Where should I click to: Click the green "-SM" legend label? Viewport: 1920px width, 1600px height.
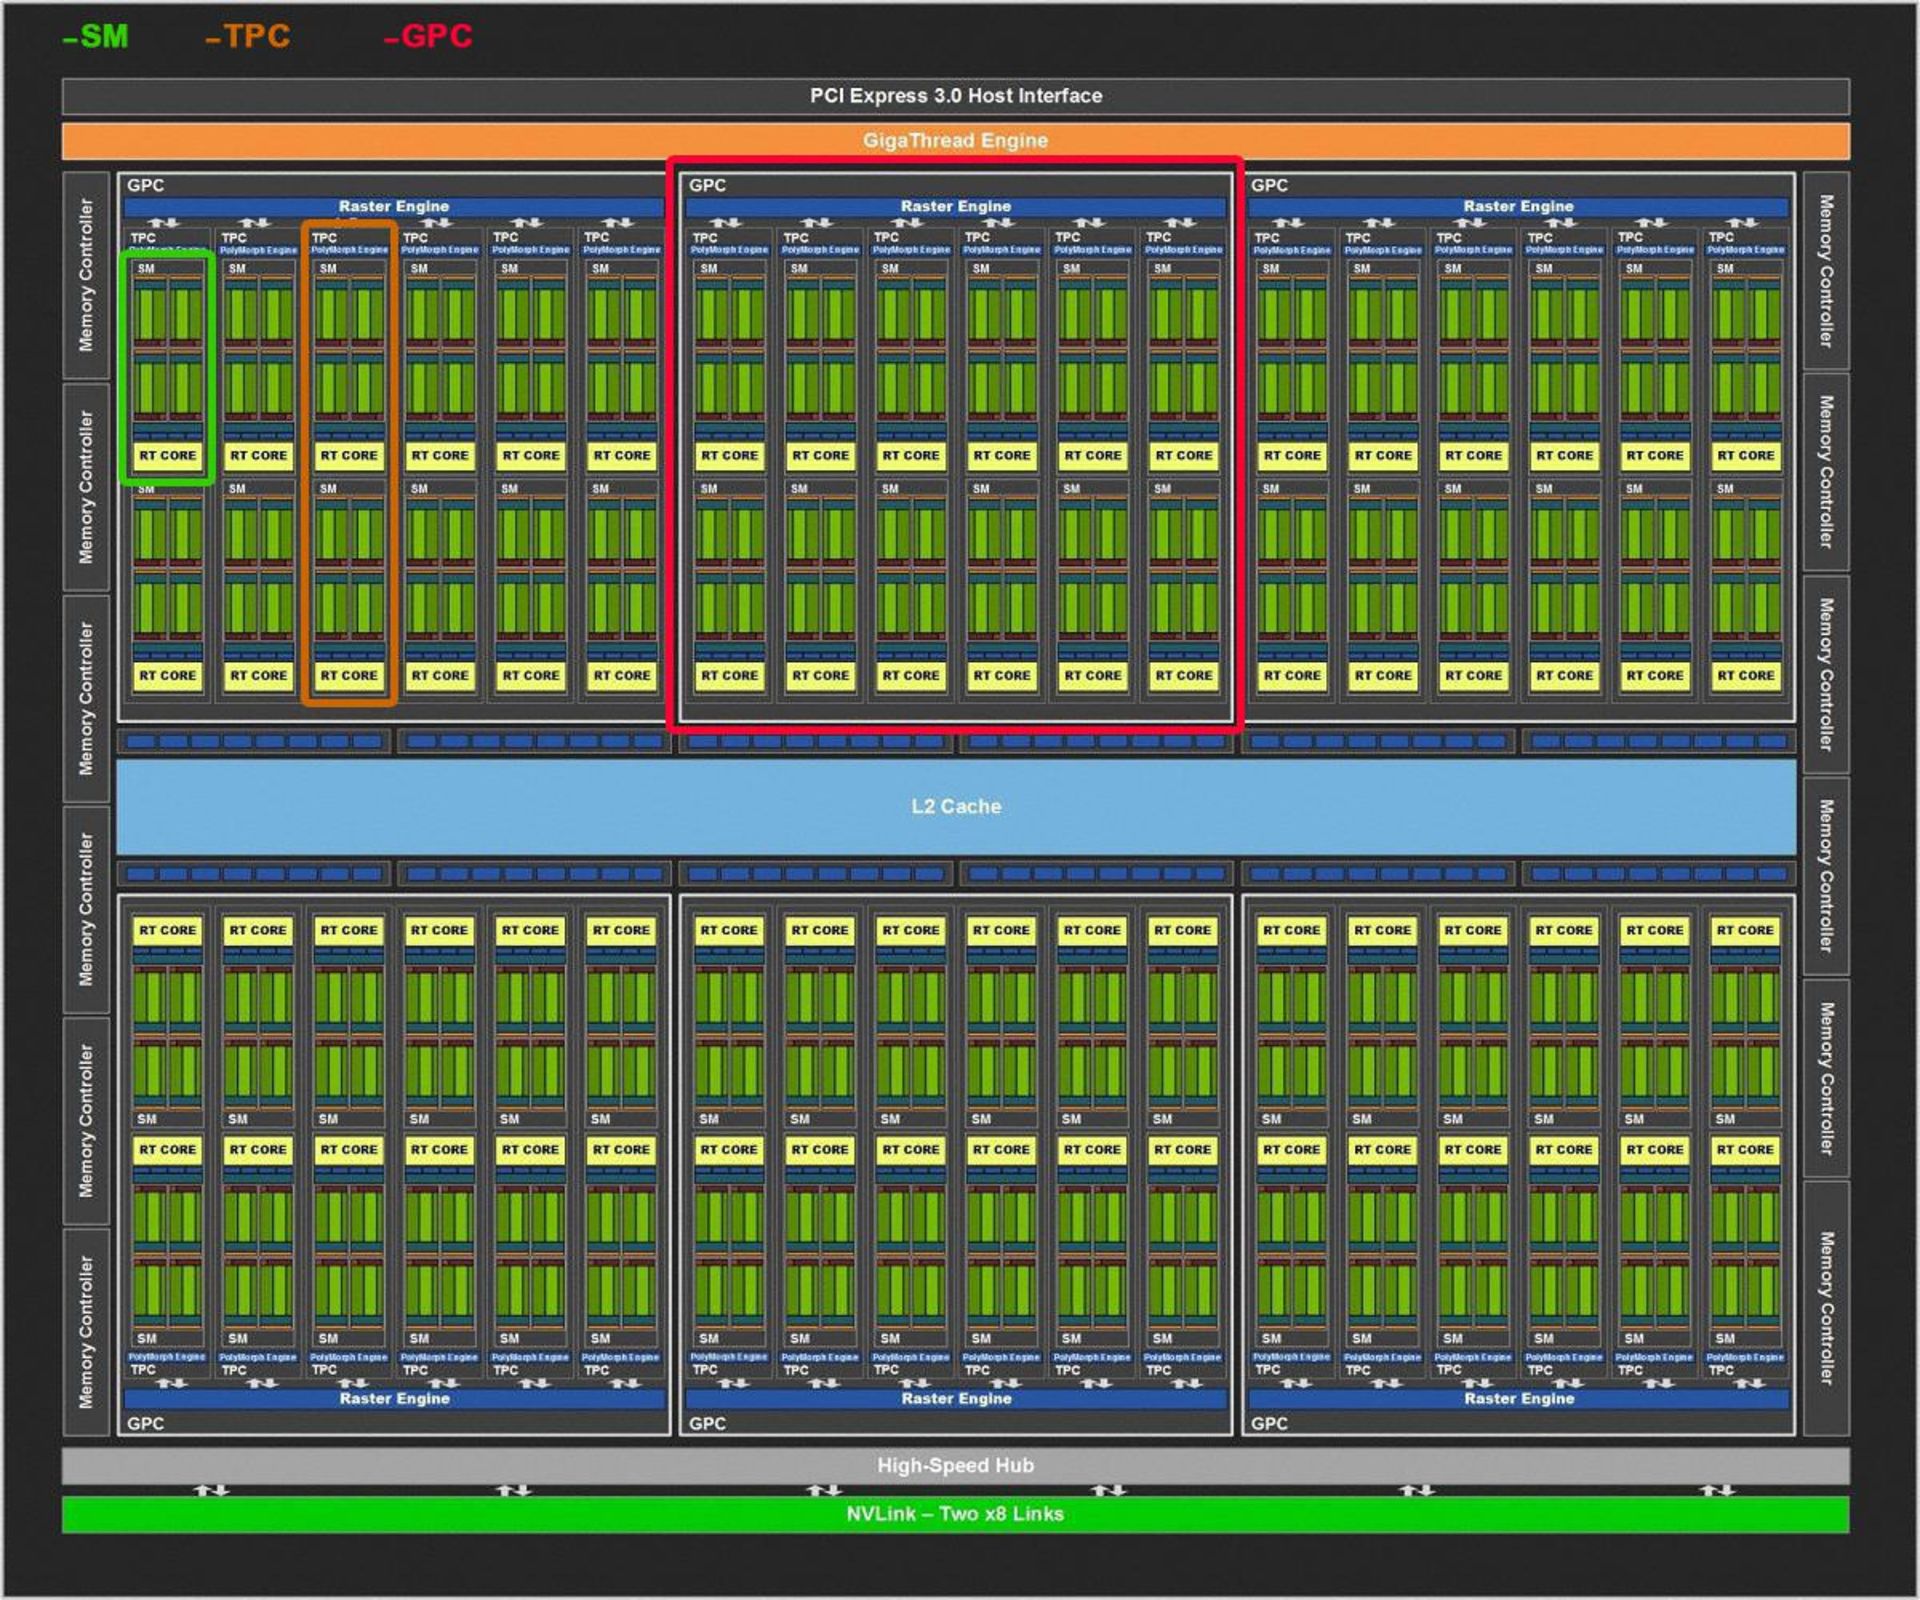[x=96, y=37]
